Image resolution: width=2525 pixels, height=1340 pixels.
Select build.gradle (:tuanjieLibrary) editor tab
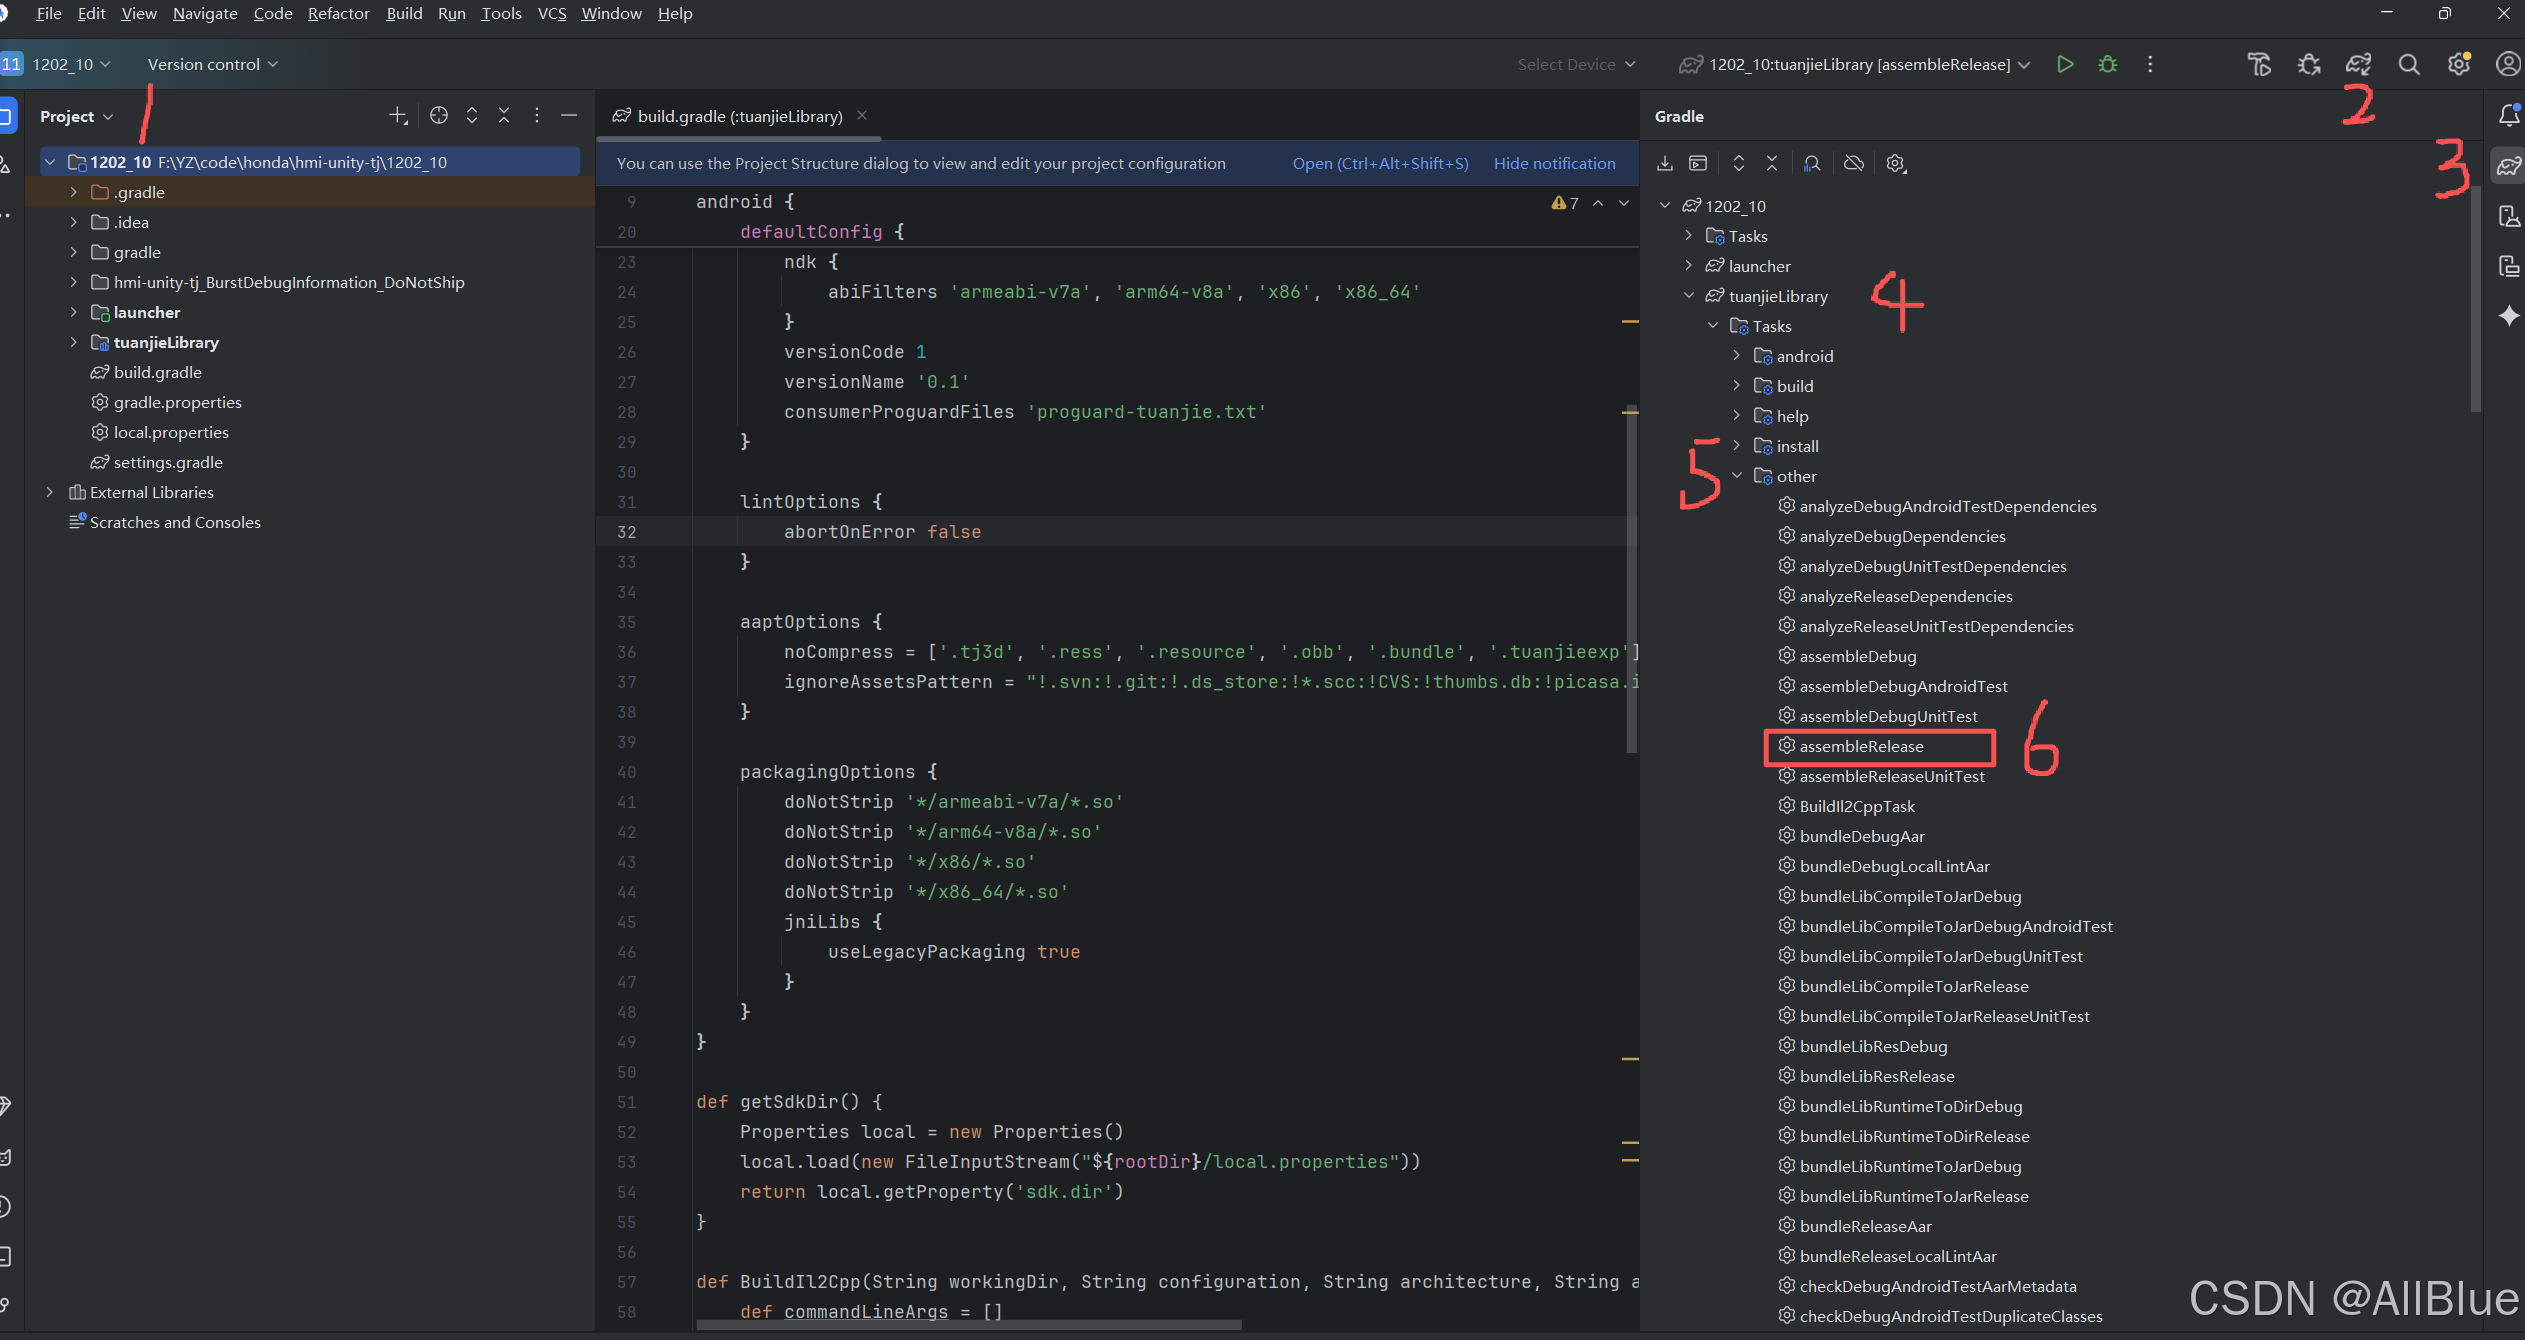(x=739, y=116)
